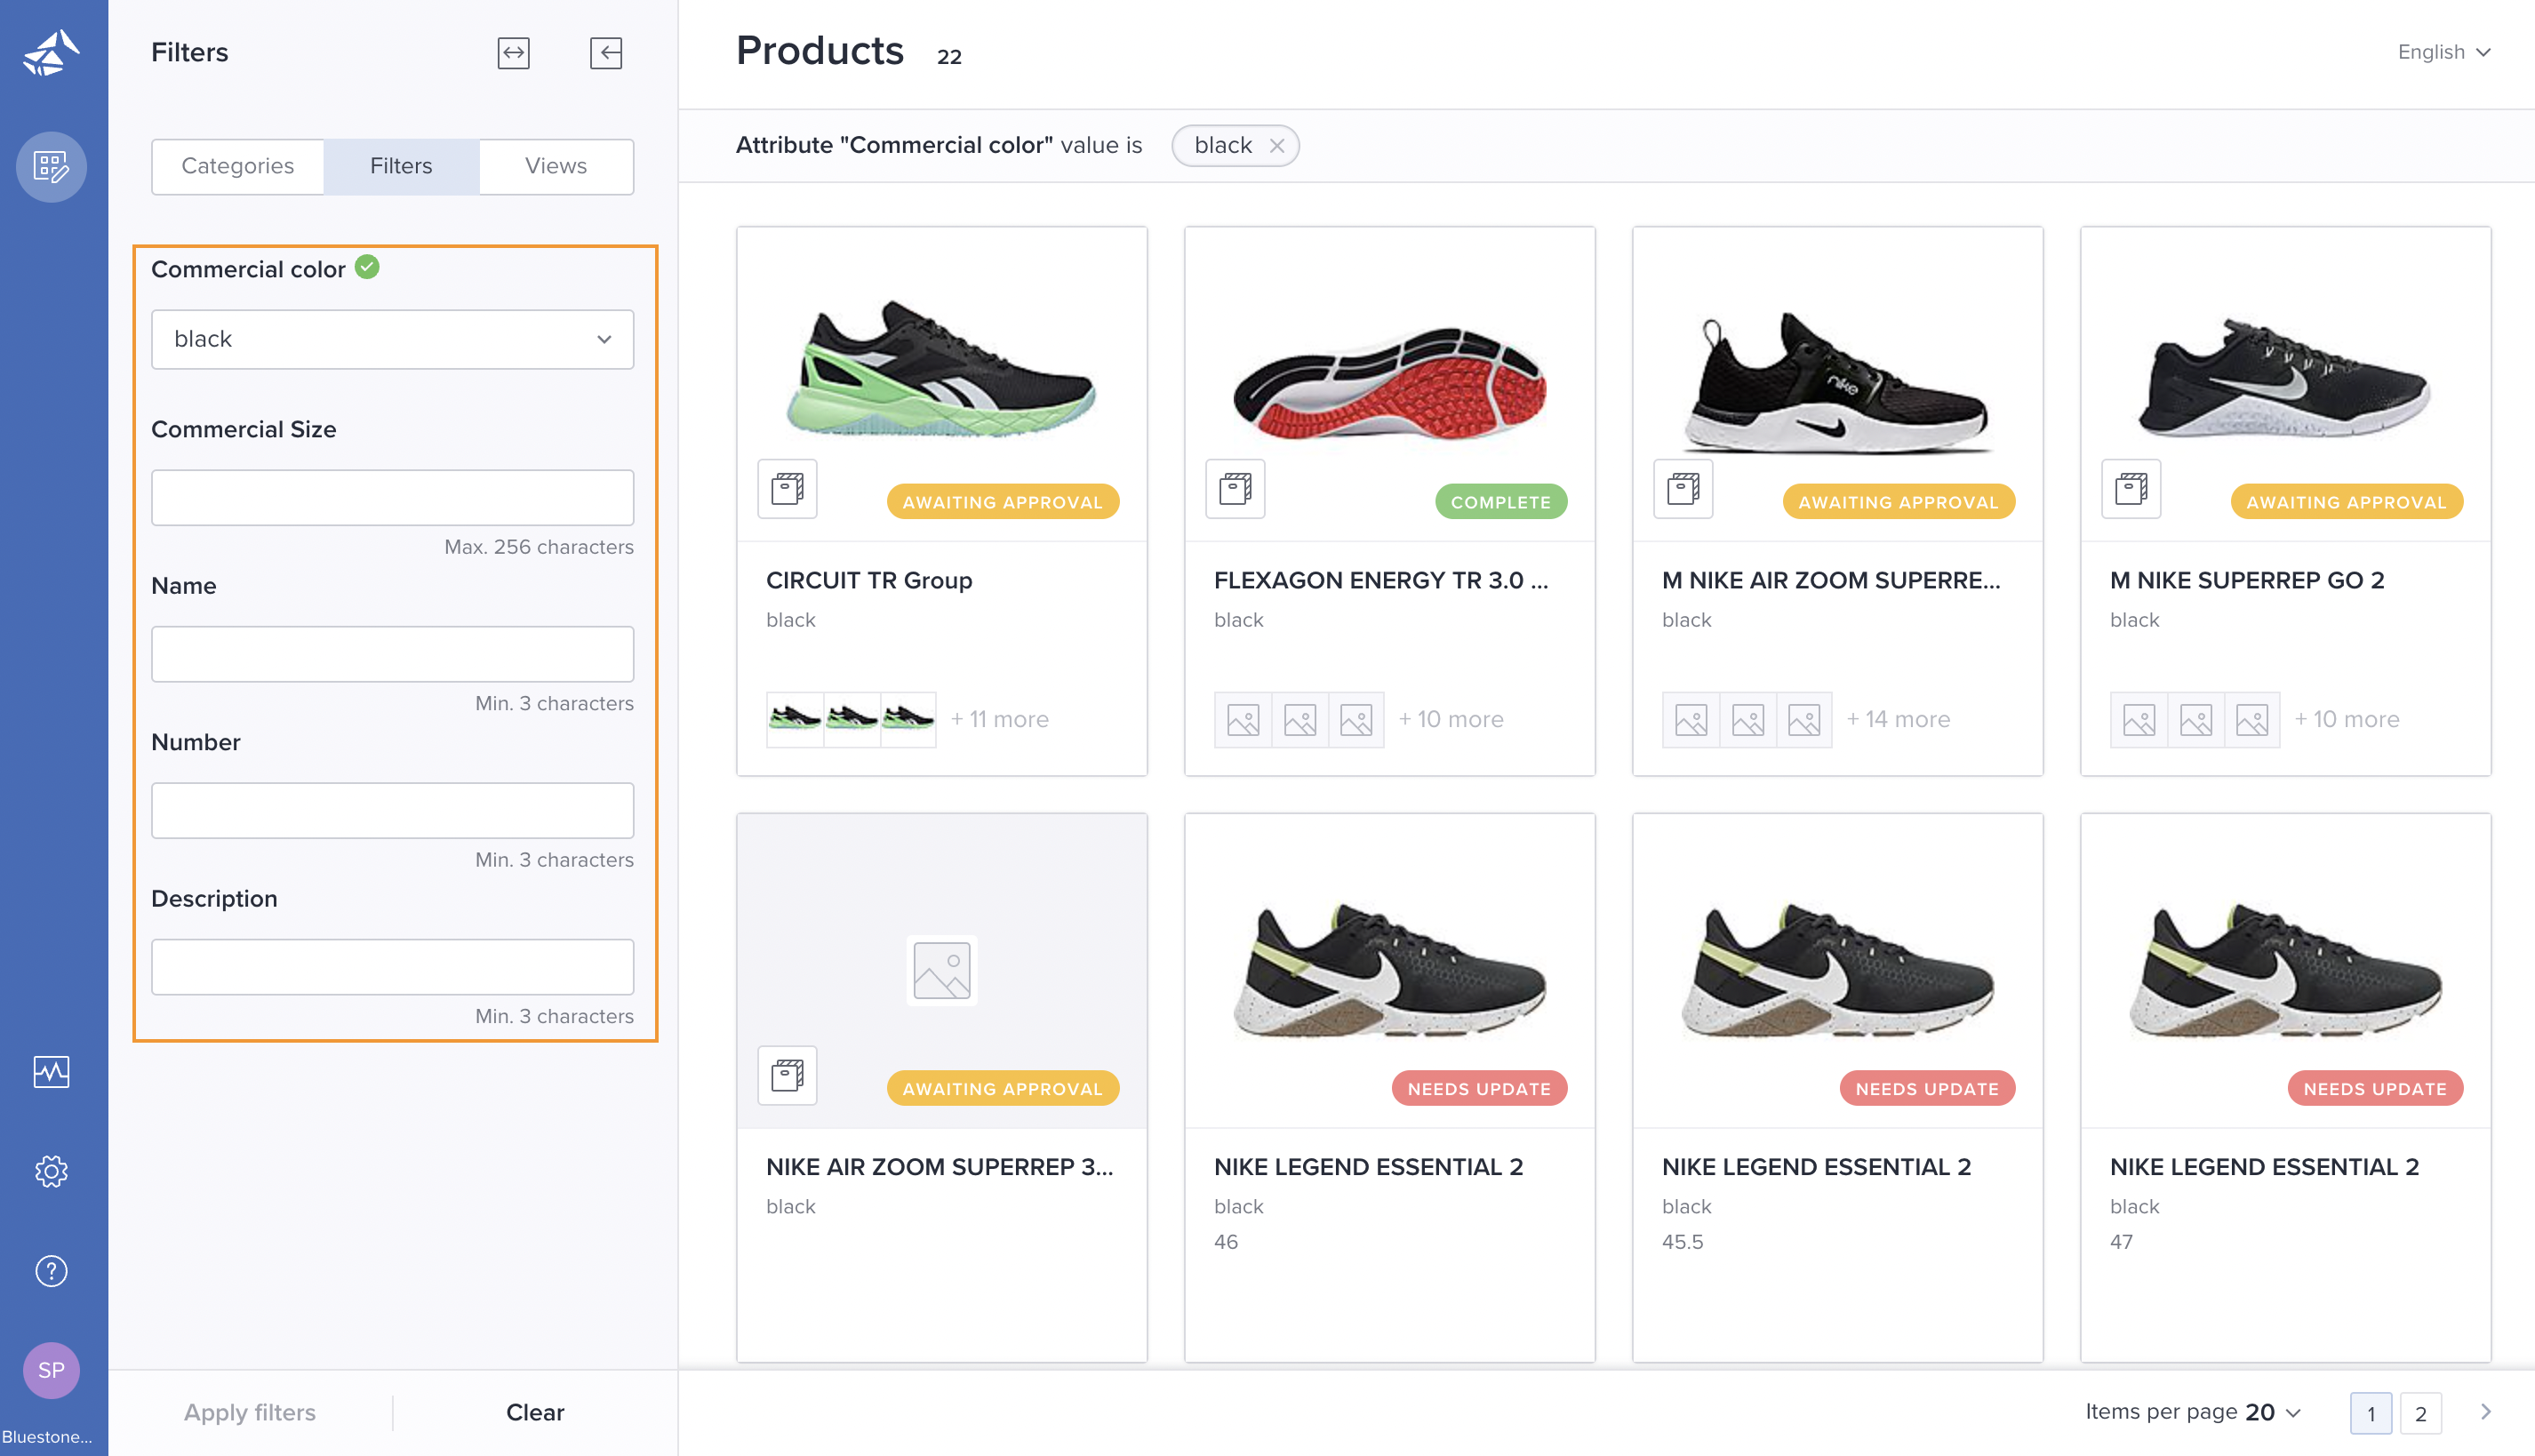
Task: Remove the black filter chip
Action: 1277,146
